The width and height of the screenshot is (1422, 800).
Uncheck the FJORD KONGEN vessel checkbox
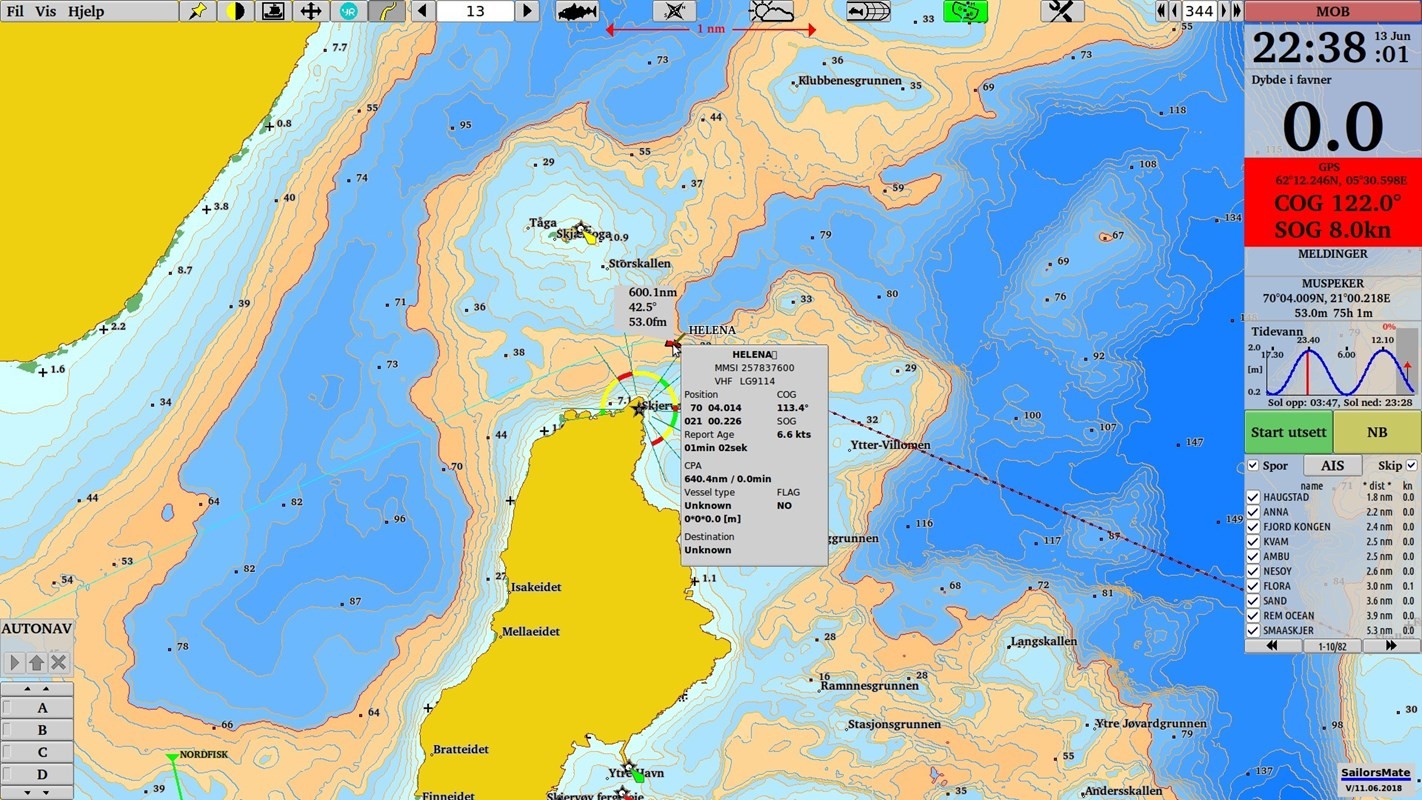pos(1253,527)
